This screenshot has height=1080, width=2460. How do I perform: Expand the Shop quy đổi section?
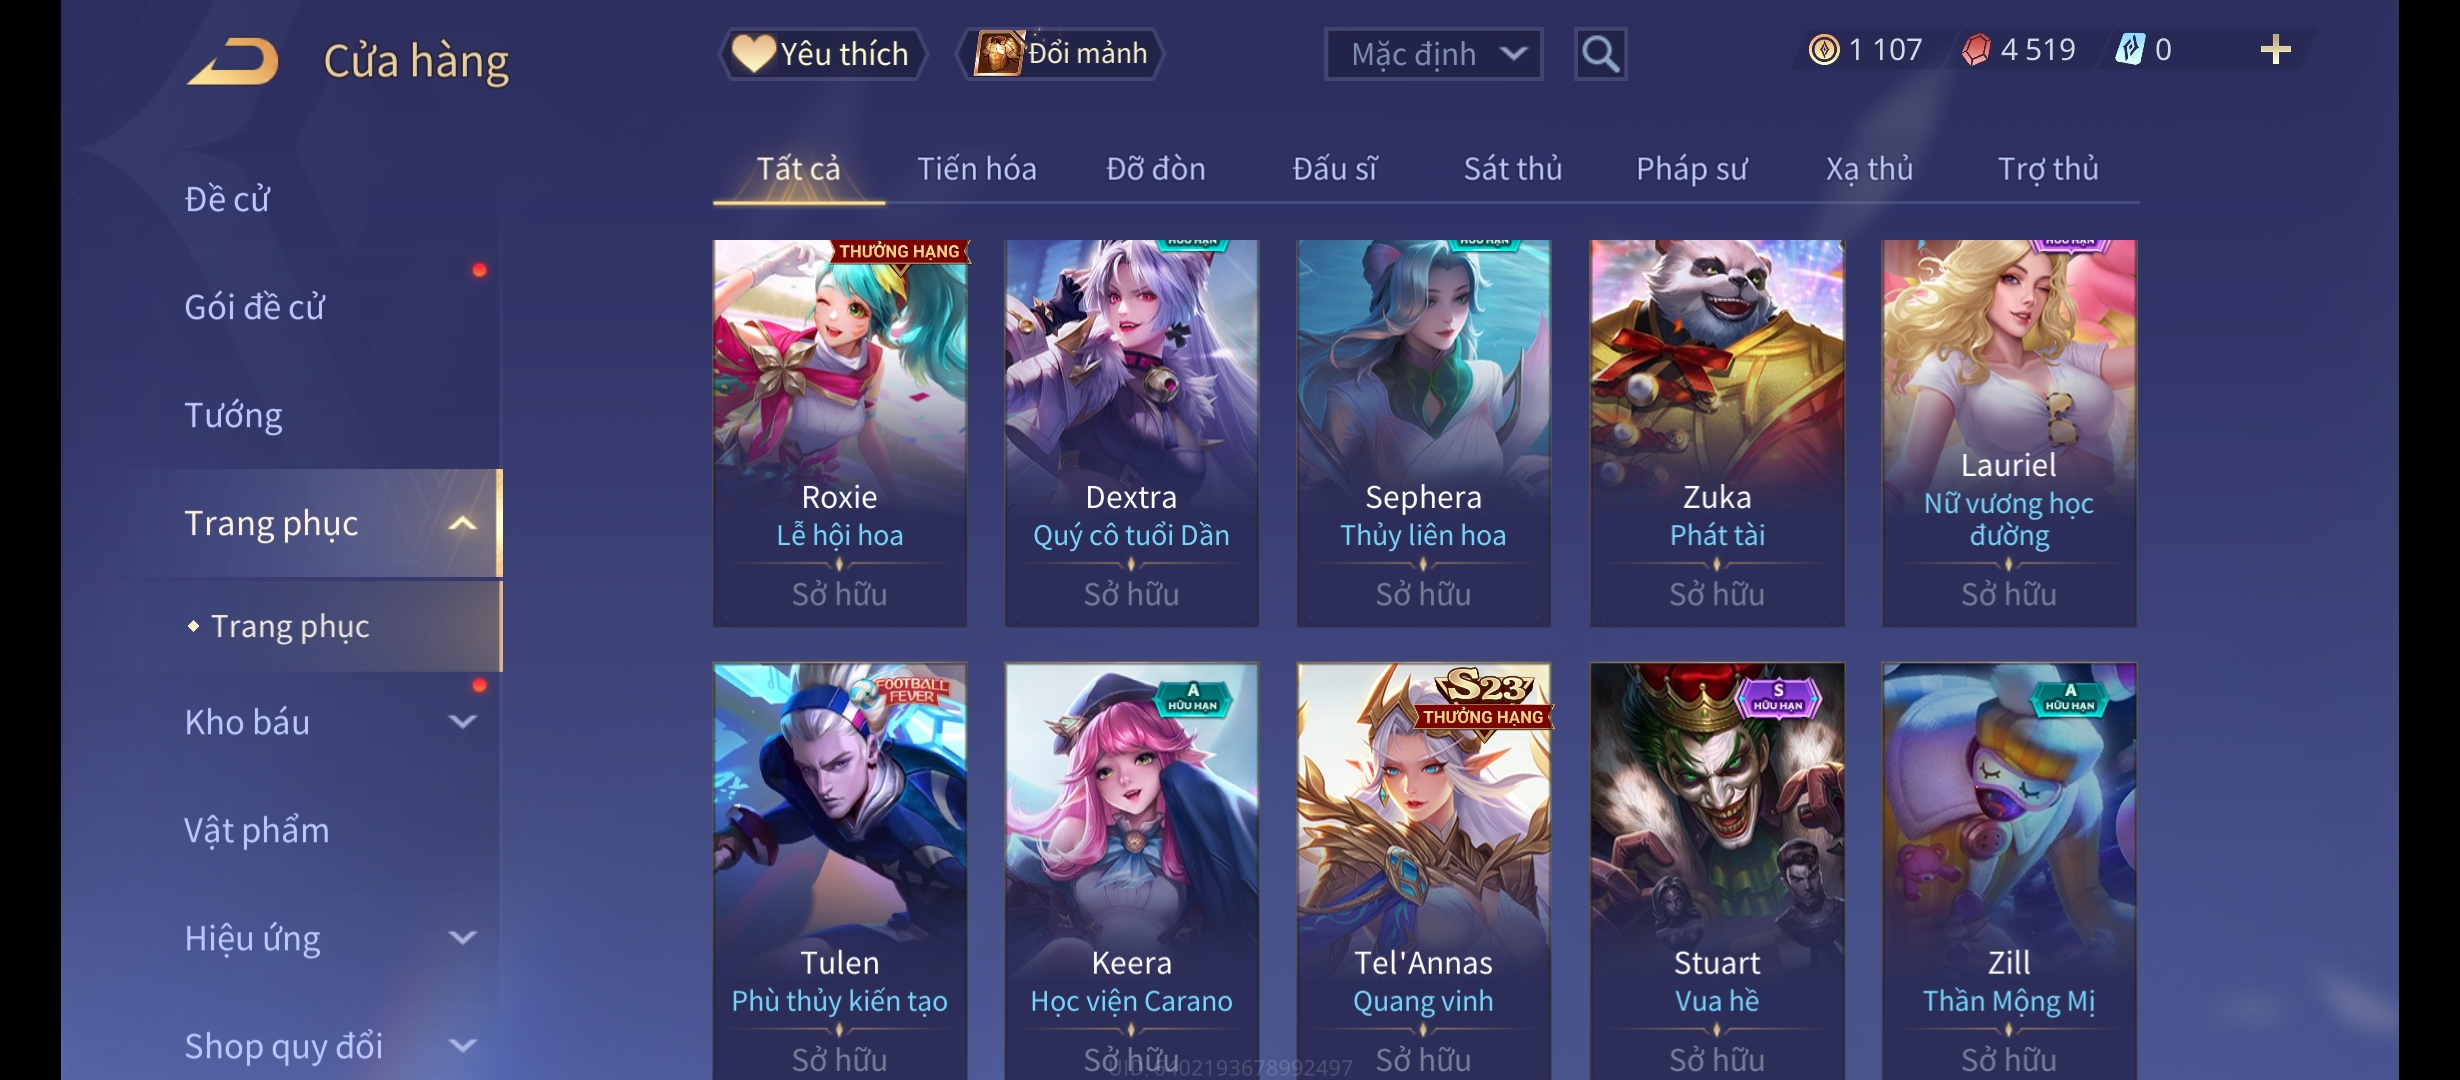(x=462, y=1046)
